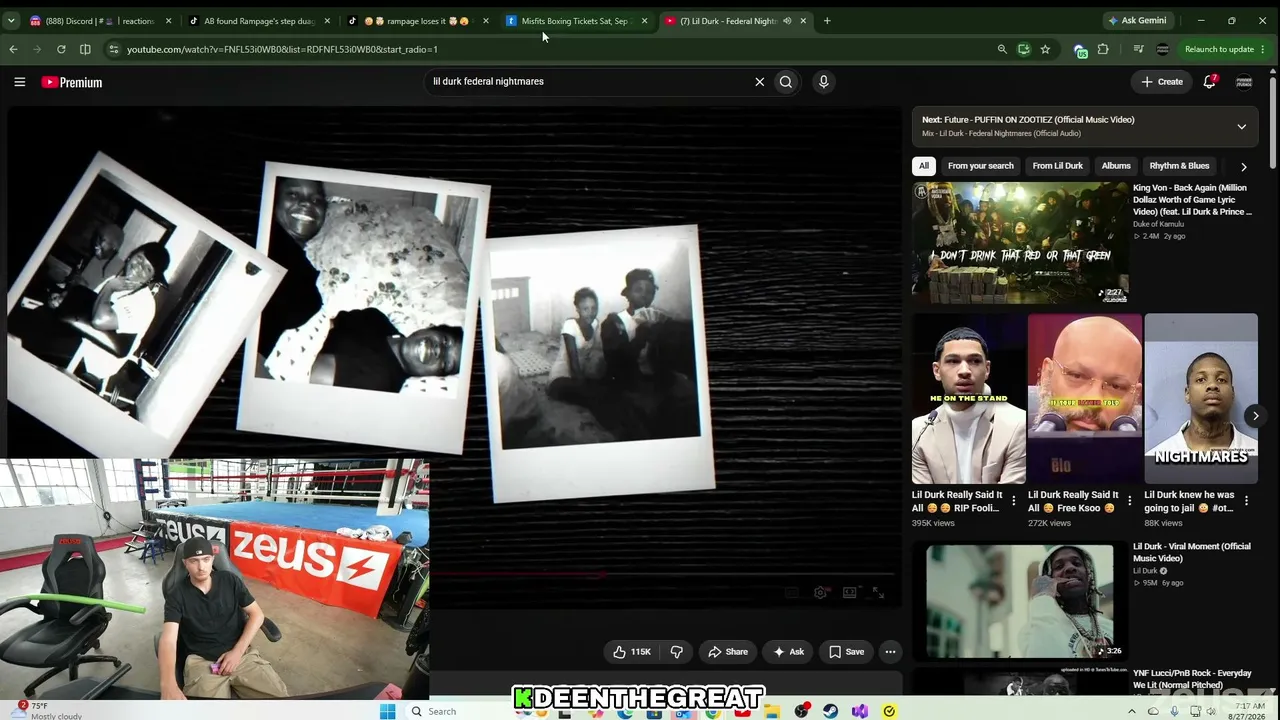Start voice search with the microphone icon

824,82
